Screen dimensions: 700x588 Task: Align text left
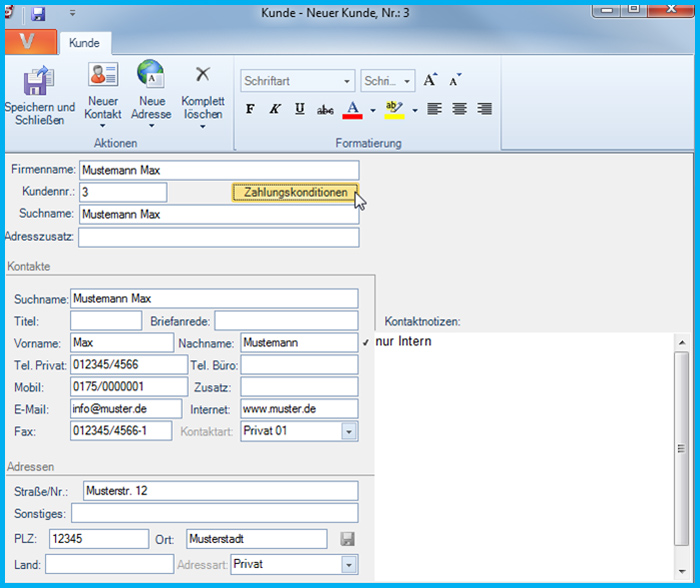(x=434, y=108)
